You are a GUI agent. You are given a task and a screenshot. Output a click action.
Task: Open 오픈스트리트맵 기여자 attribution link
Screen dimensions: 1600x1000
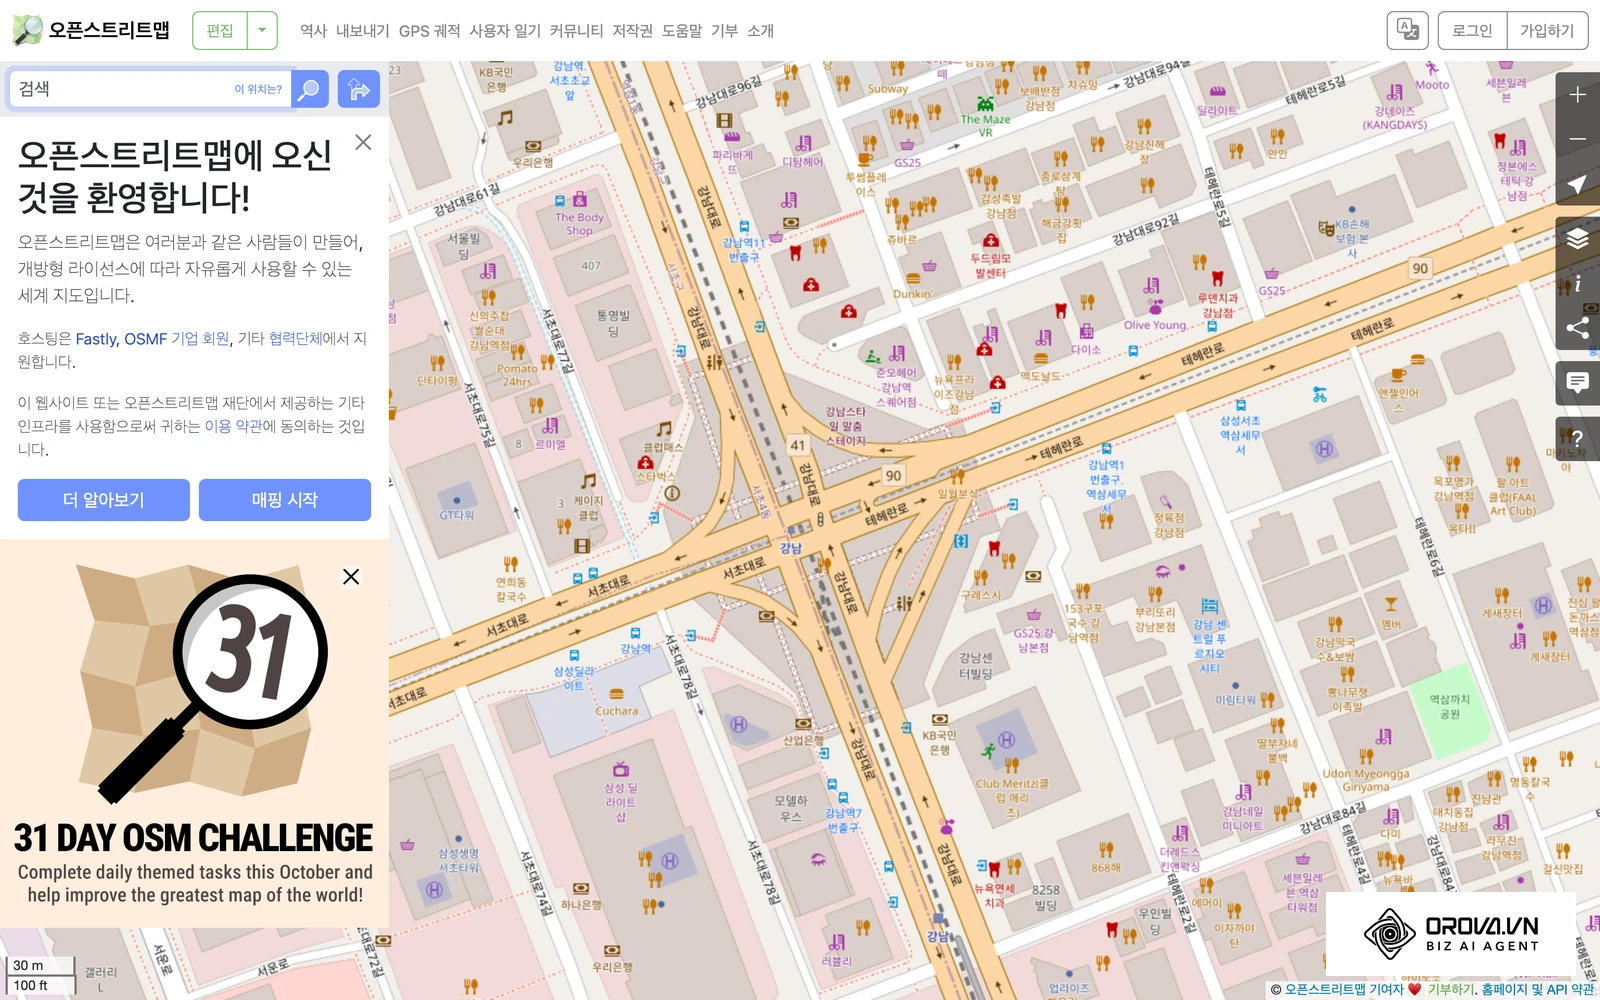(x=1344, y=989)
